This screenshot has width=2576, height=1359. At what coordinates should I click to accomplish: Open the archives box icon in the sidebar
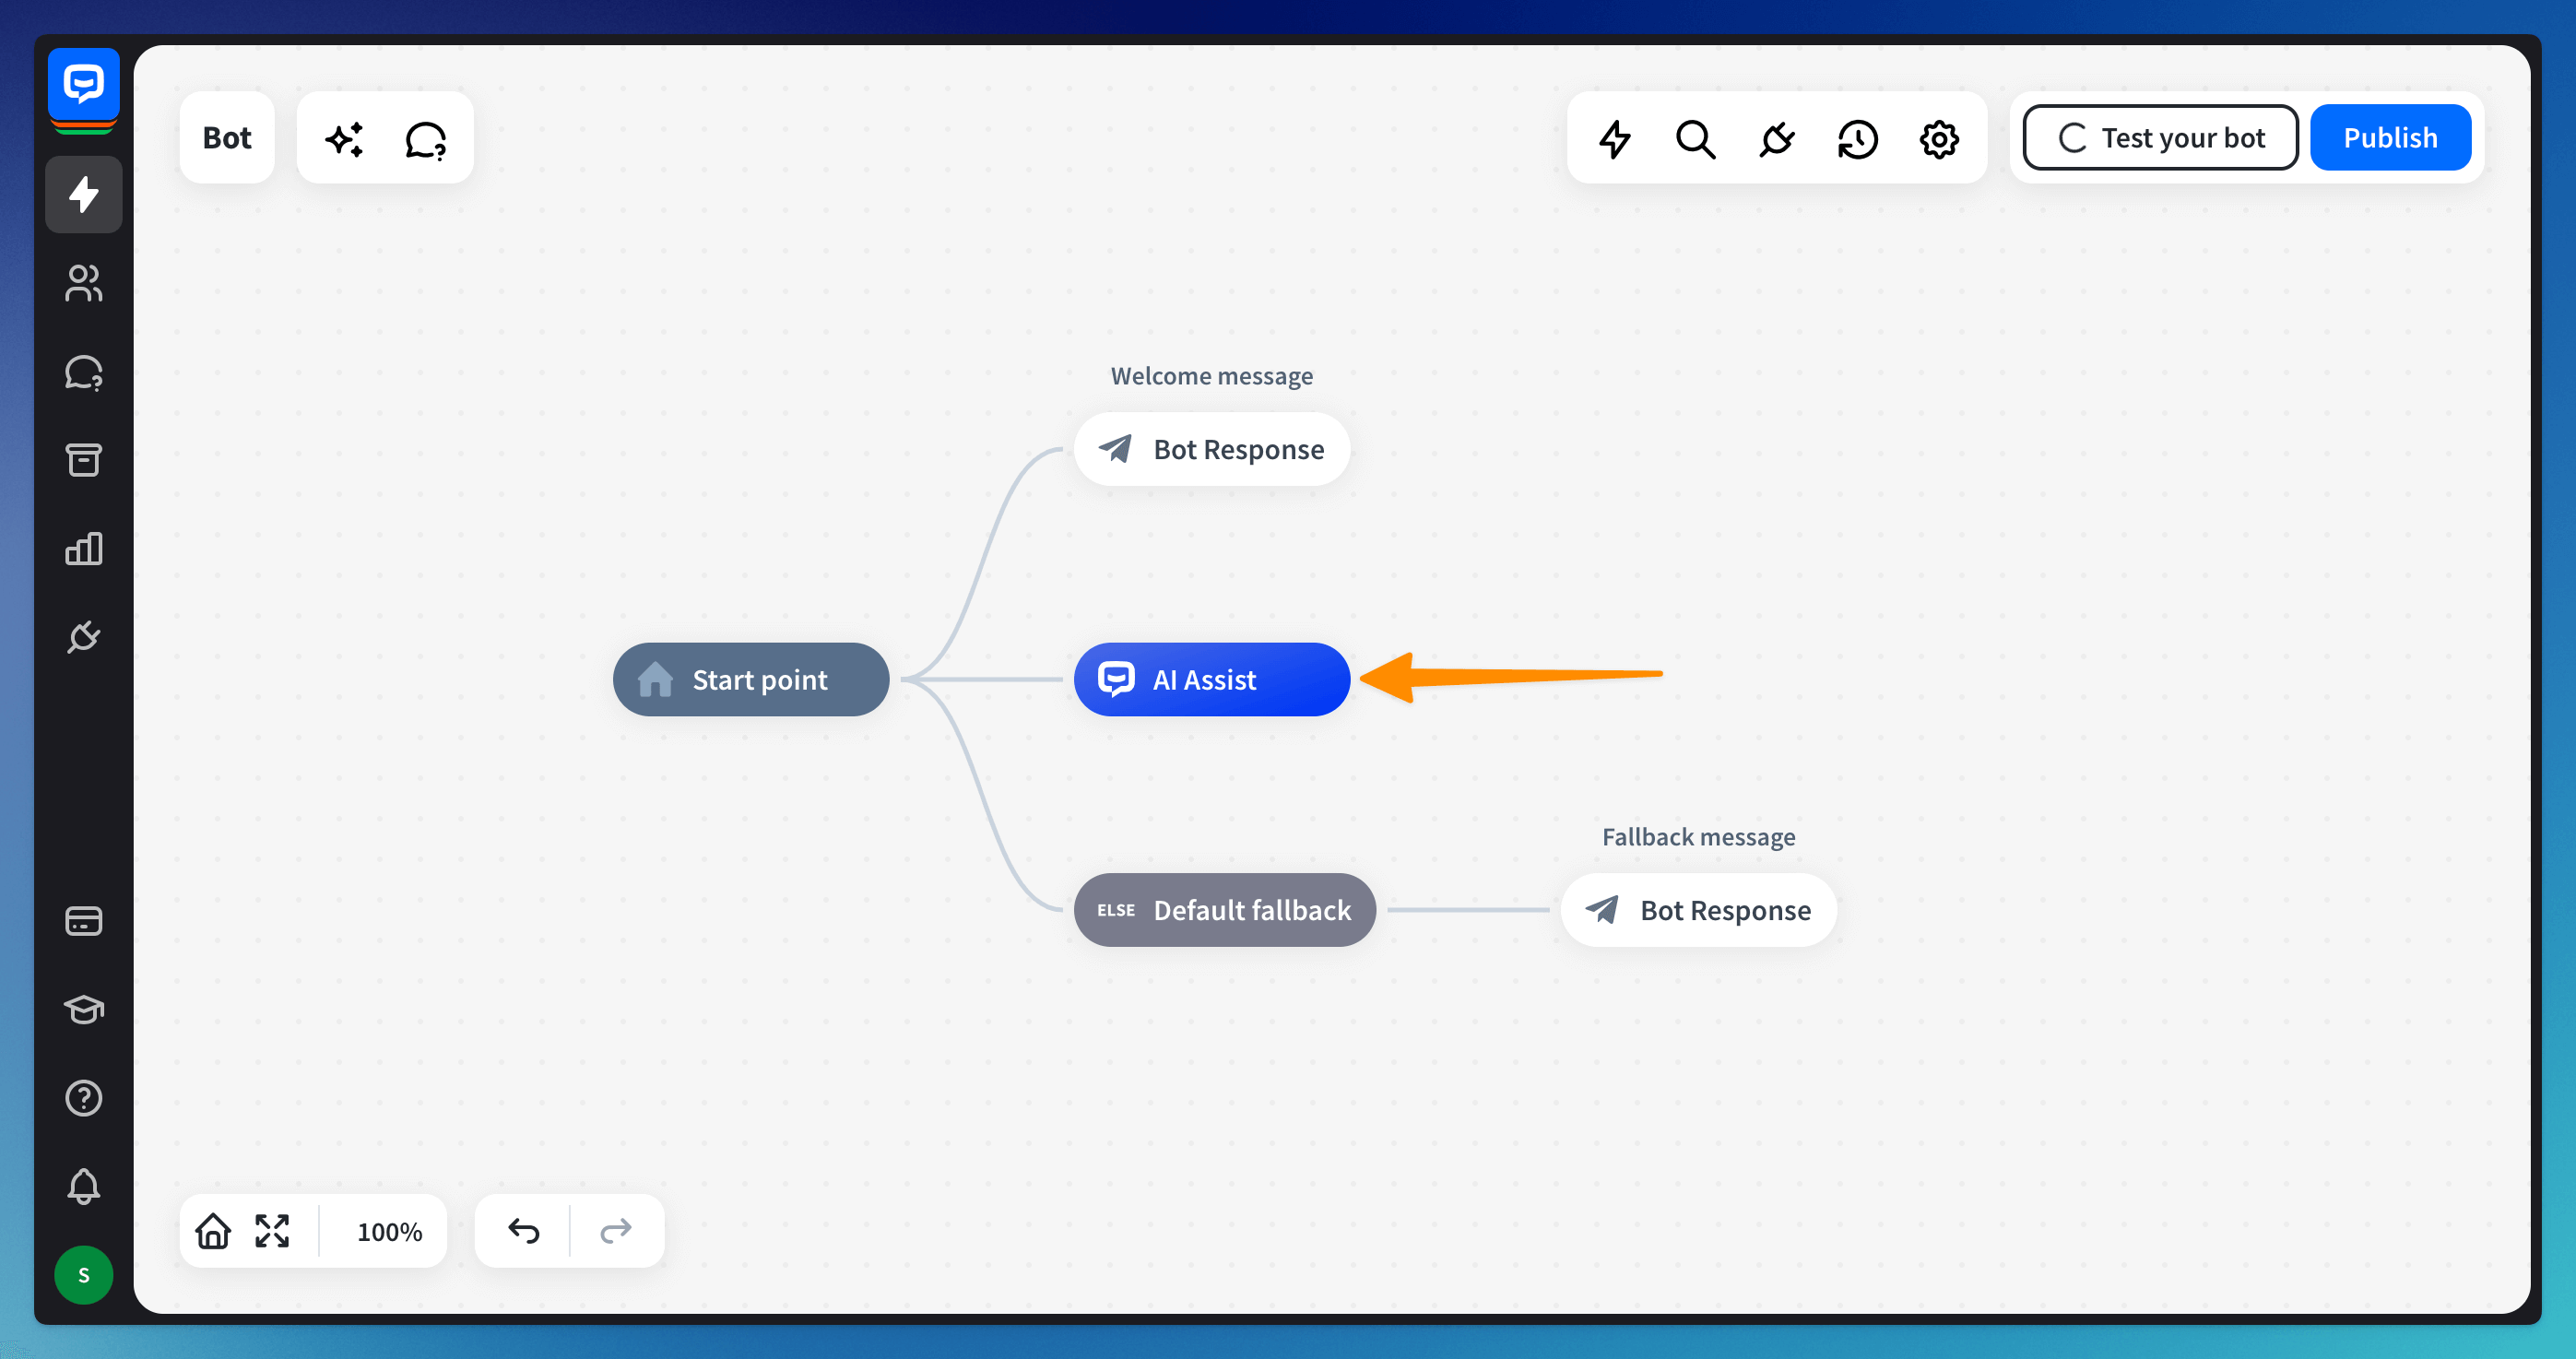click(83, 460)
